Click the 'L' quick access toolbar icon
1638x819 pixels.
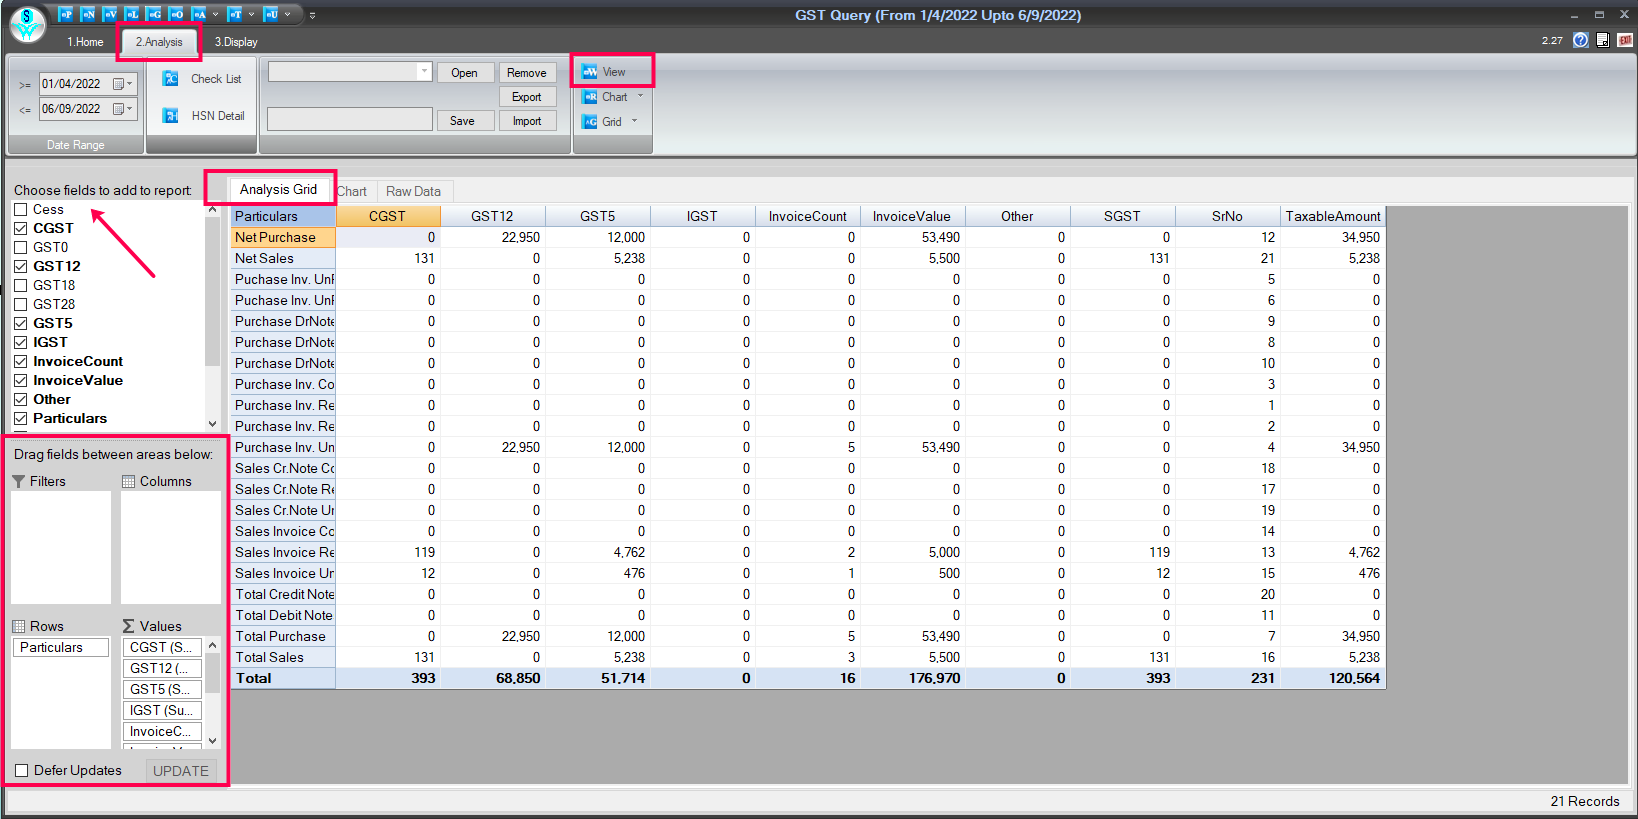pos(132,14)
